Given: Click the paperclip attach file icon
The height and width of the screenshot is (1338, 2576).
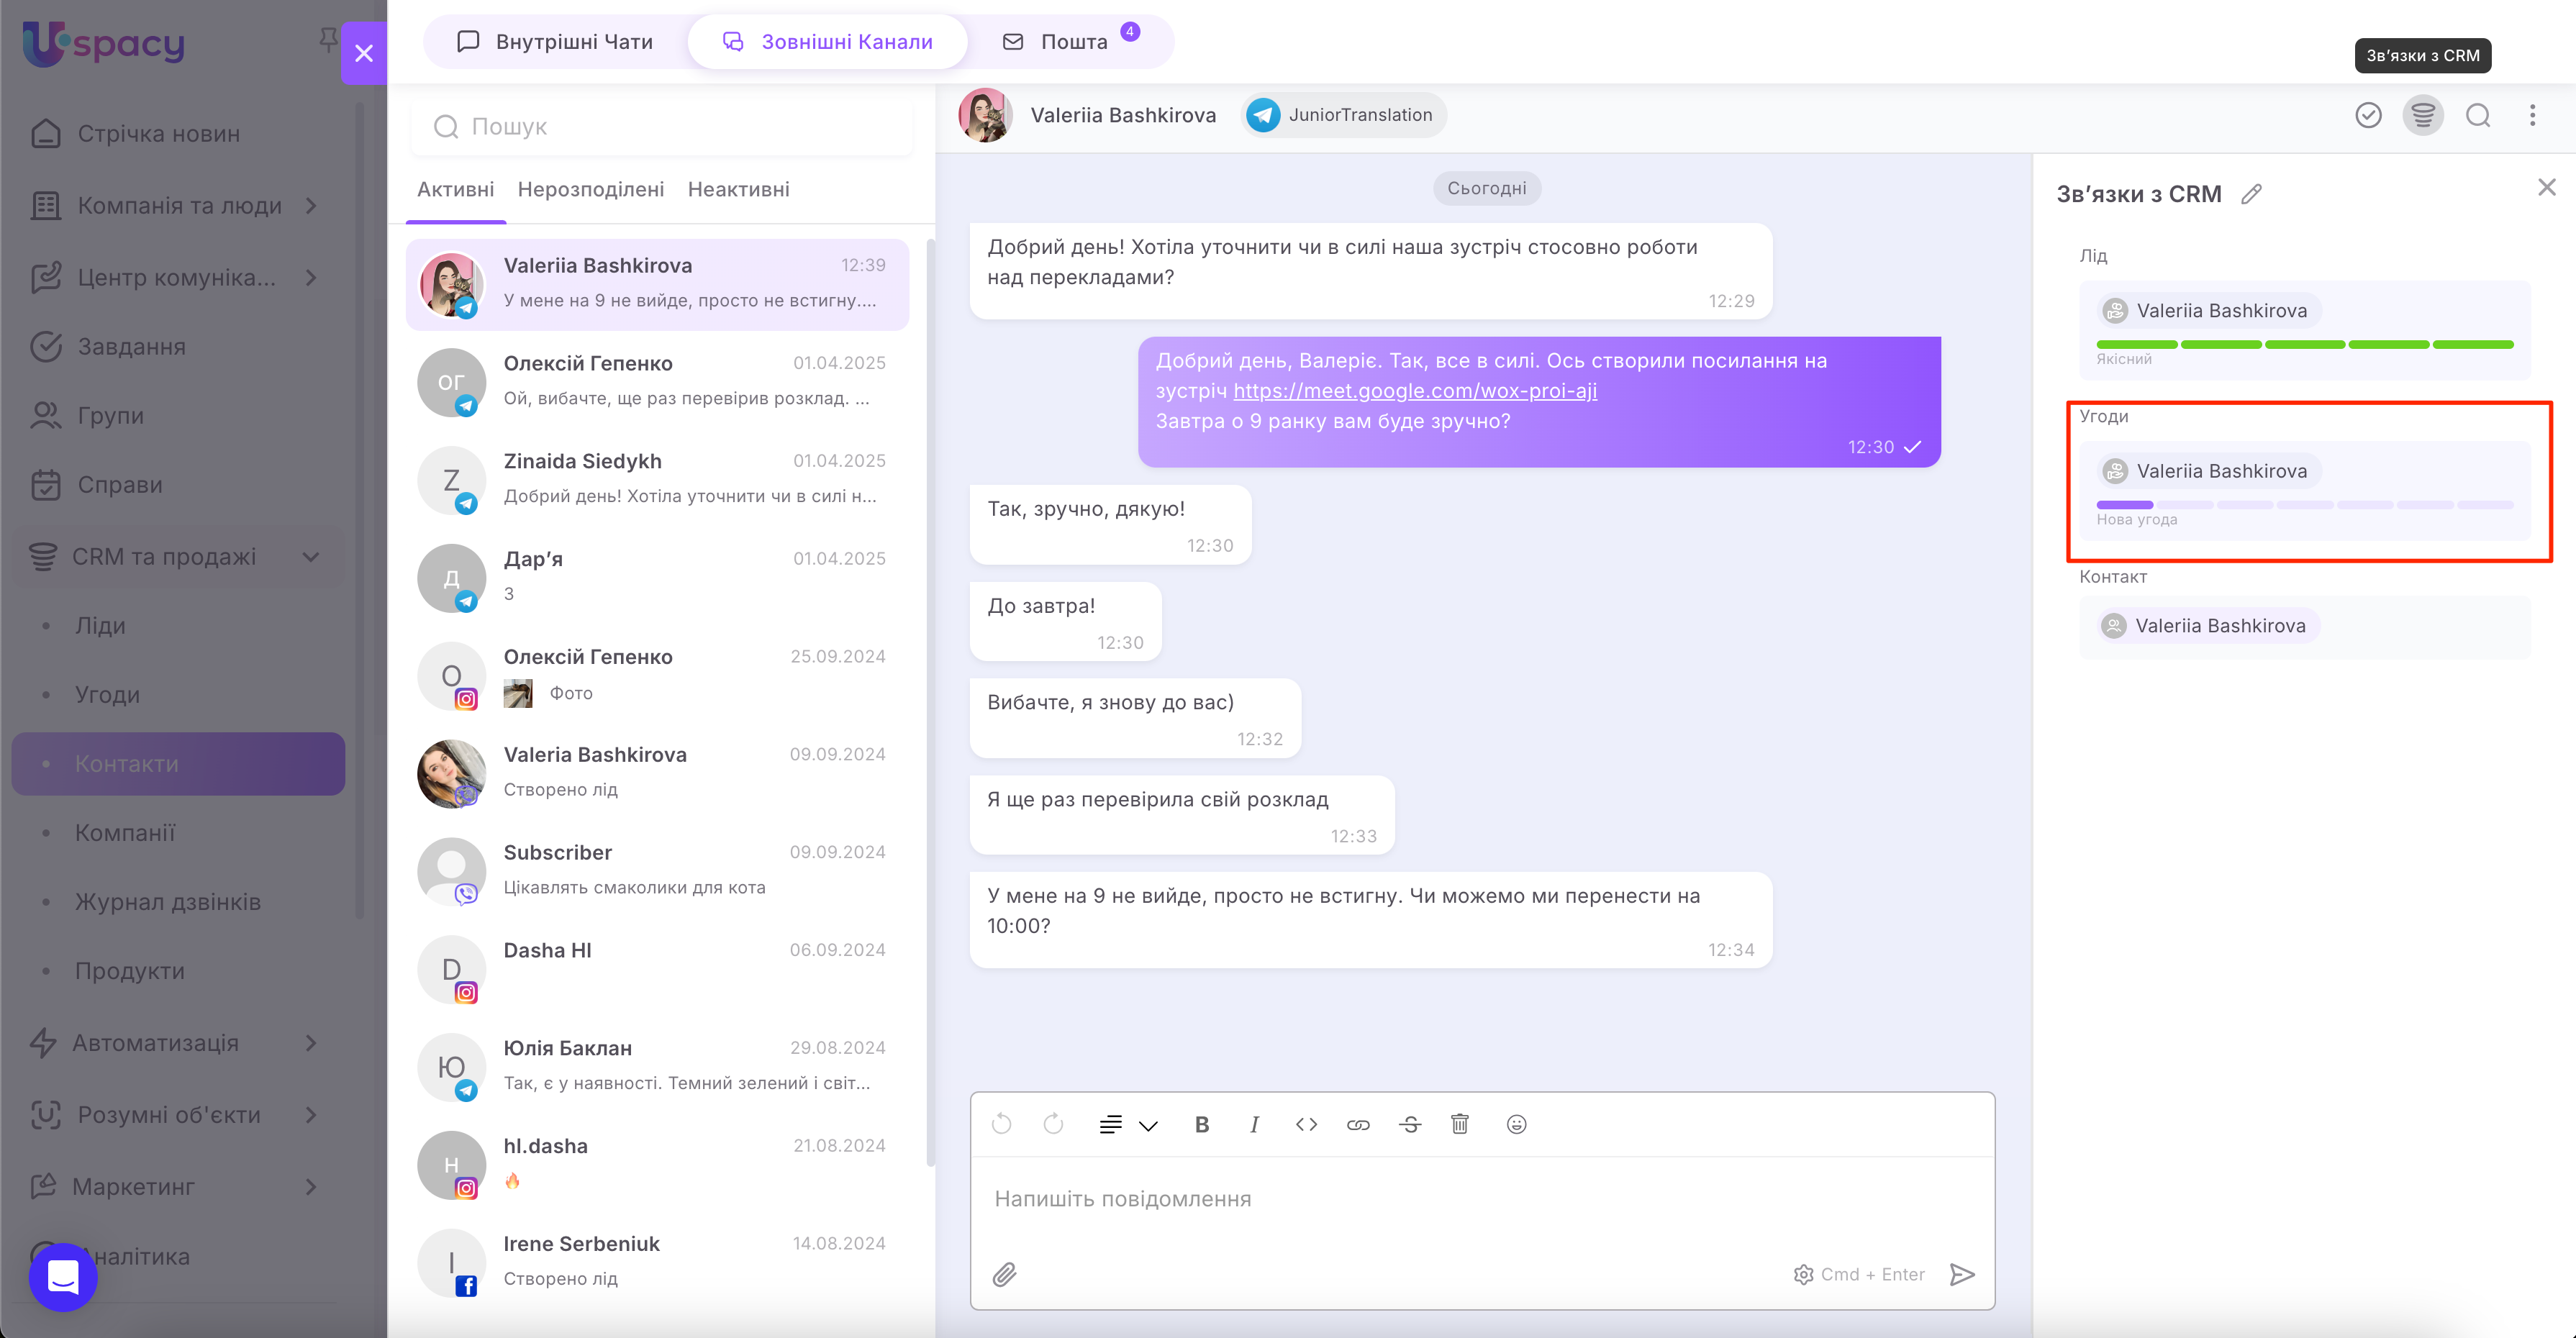Looking at the screenshot, I should [1004, 1274].
